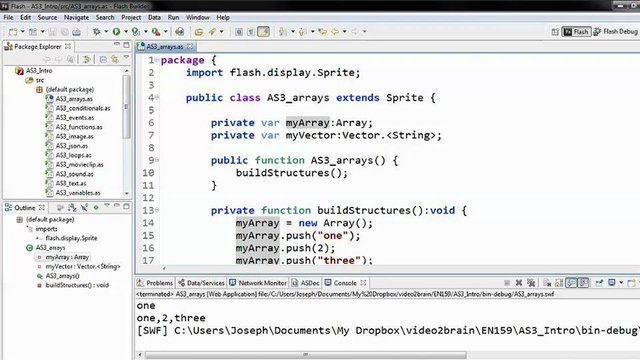Click the Outline hide non-public members icon

pos(84,208)
